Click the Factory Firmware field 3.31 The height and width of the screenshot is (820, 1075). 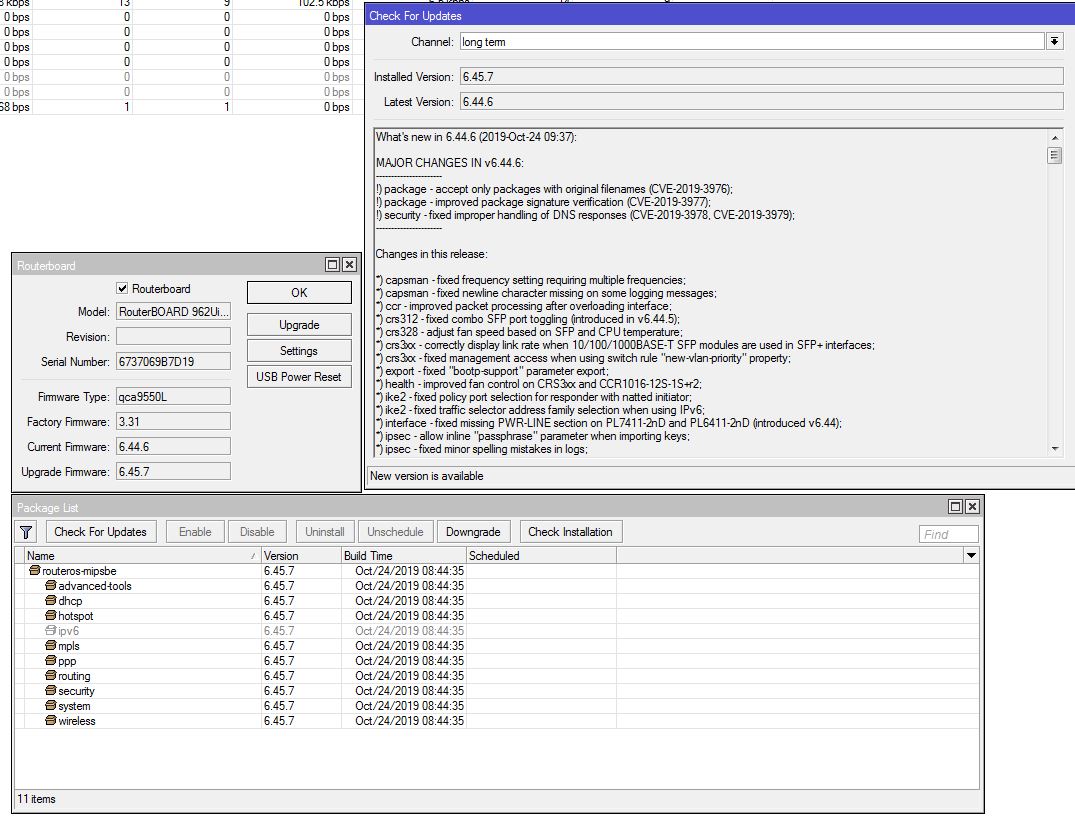tap(173, 422)
